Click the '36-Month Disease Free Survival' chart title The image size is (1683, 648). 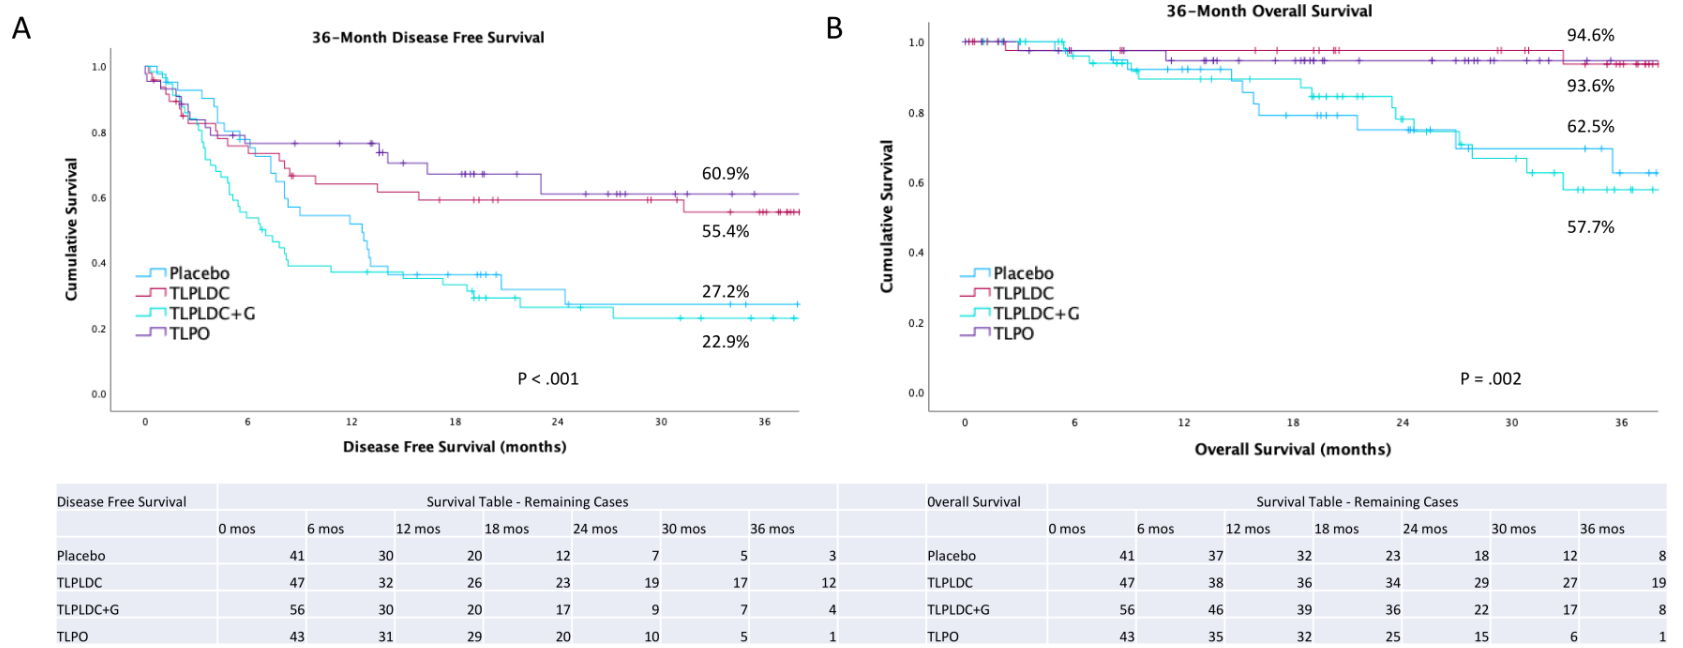[x=428, y=37]
